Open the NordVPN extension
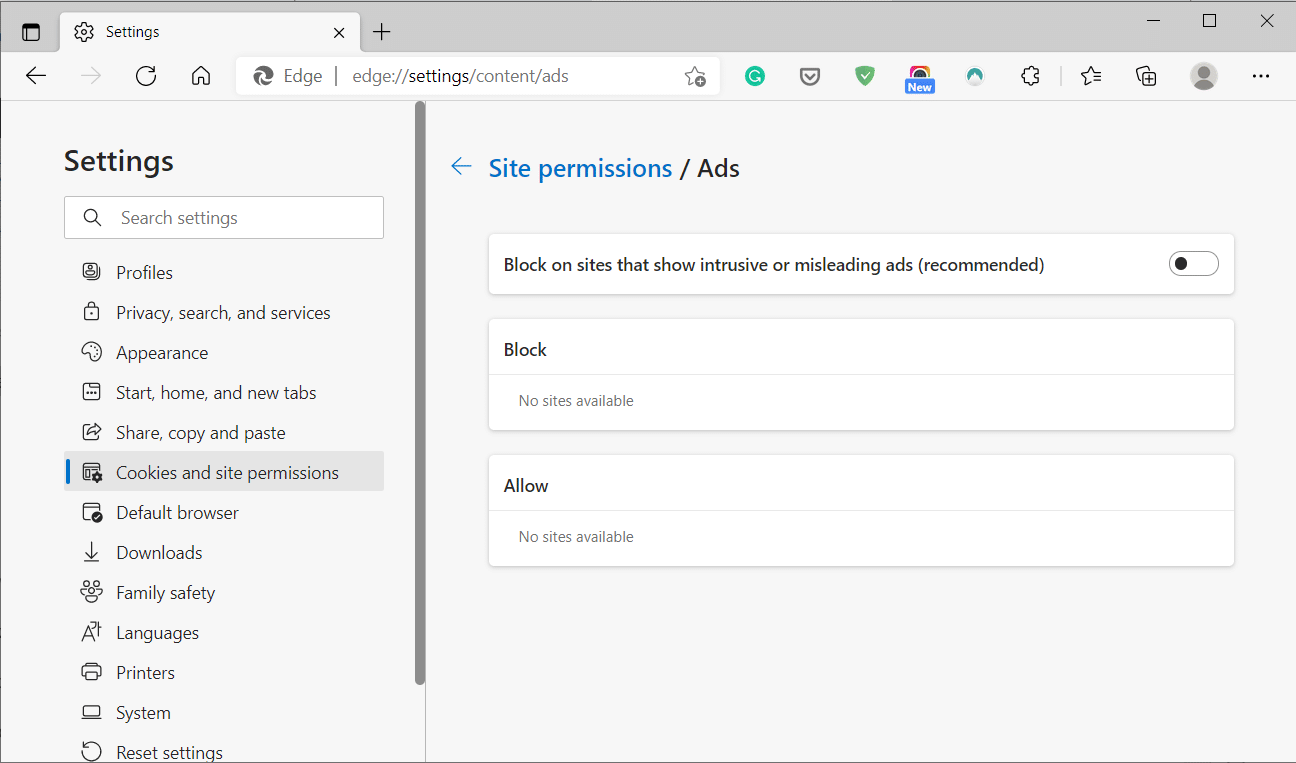The height and width of the screenshot is (763, 1296). pos(974,76)
